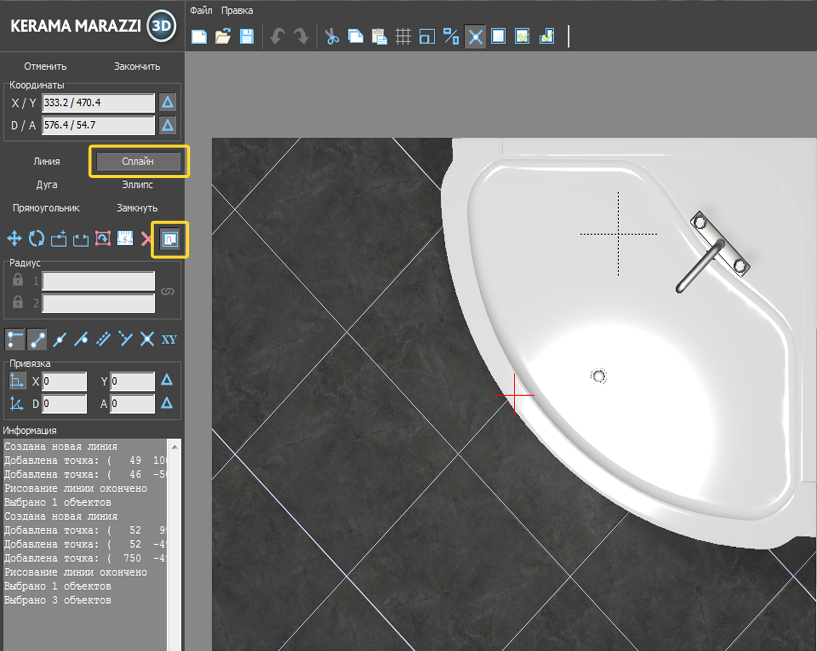Edit the Привязка D field
Image resolution: width=817 pixels, height=651 pixels.
(65, 404)
